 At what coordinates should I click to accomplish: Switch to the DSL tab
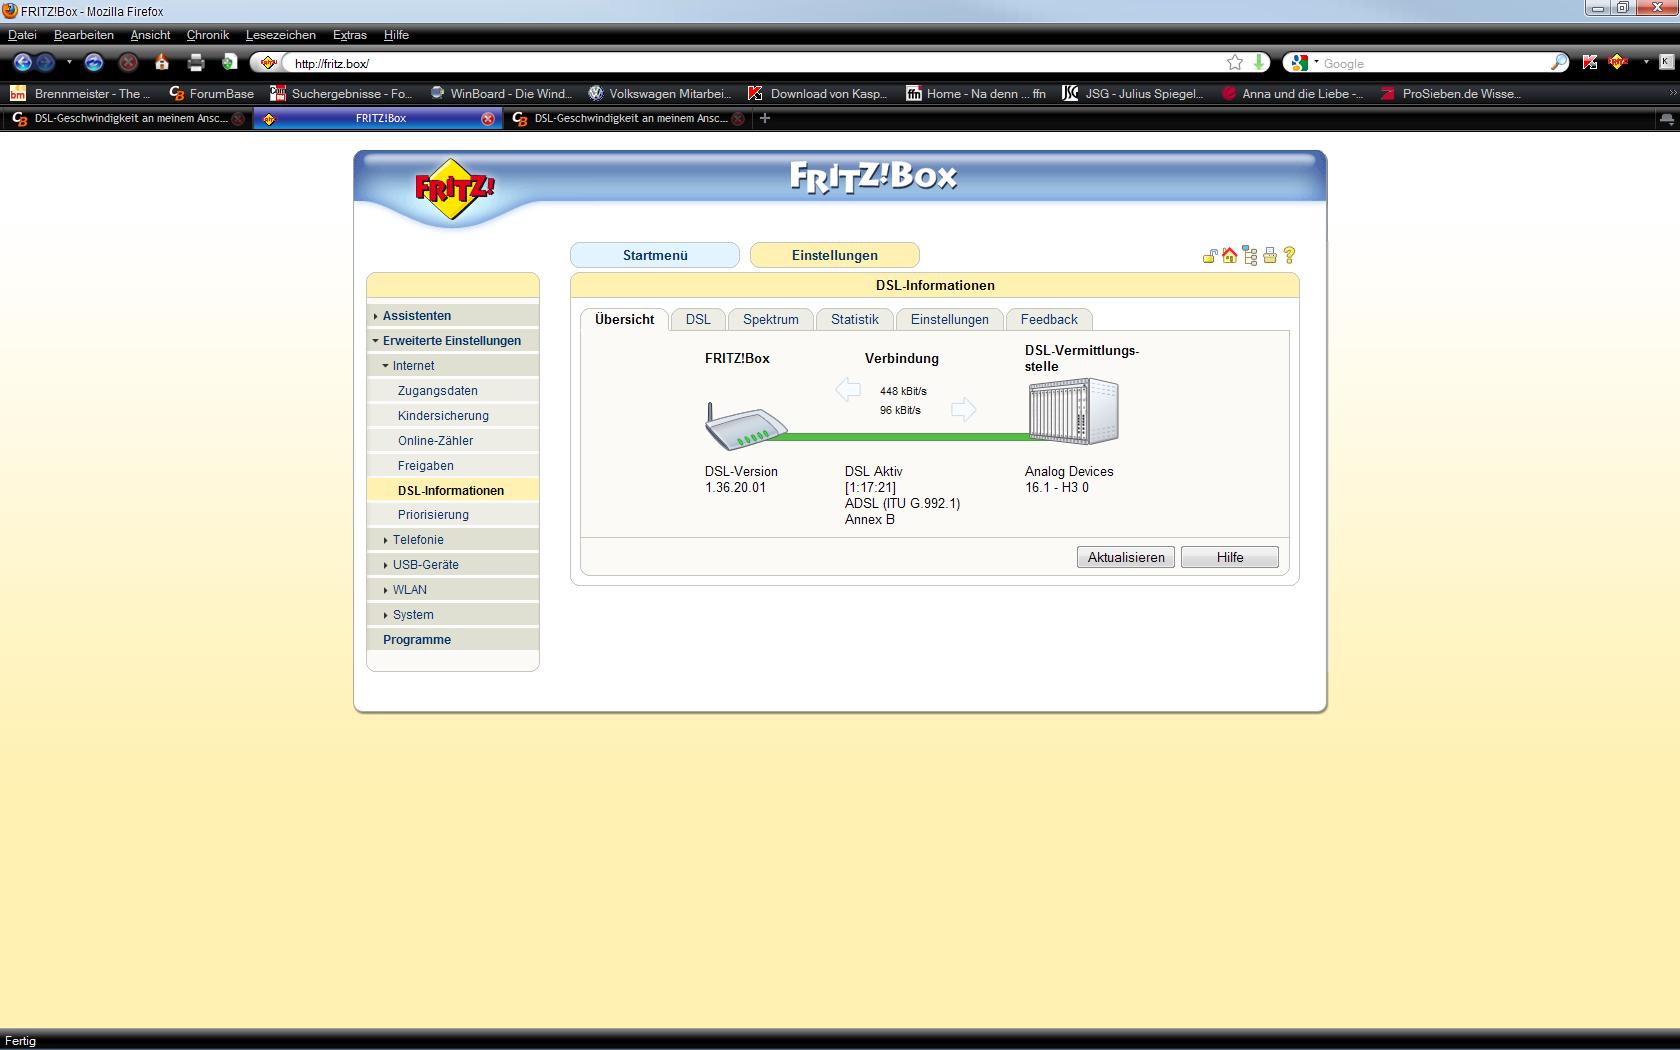[x=698, y=320]
